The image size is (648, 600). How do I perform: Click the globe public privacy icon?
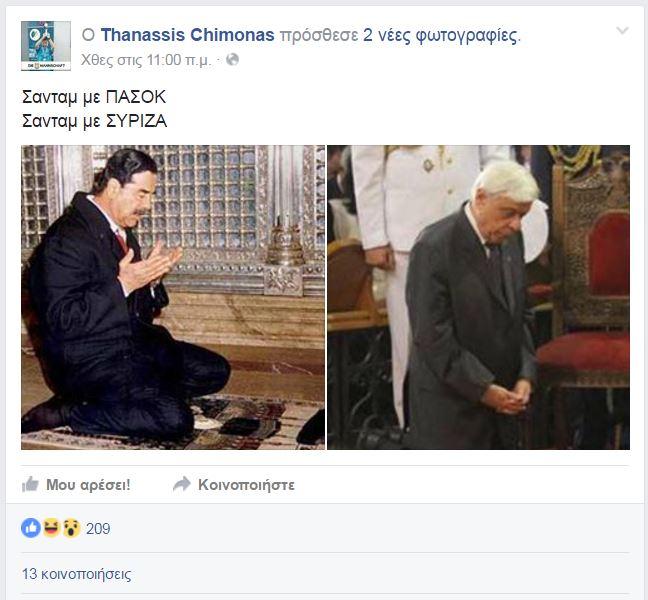coord(233,60)
